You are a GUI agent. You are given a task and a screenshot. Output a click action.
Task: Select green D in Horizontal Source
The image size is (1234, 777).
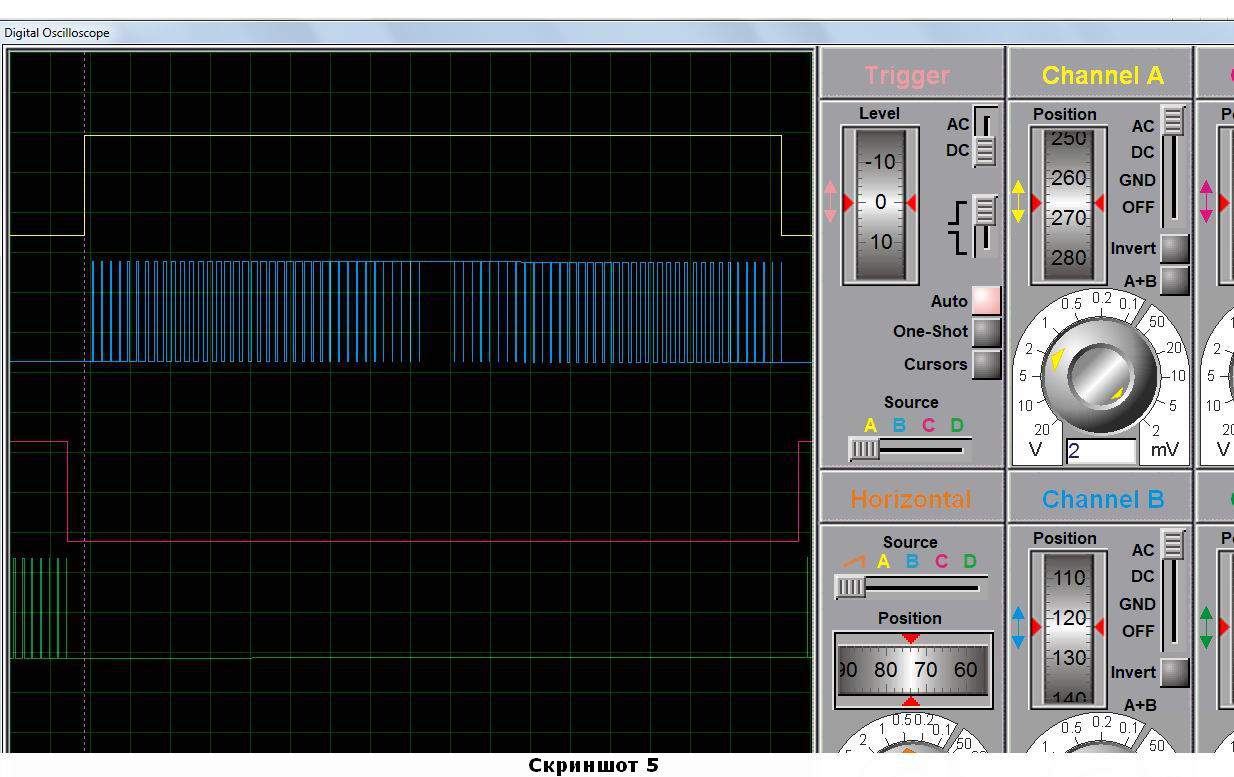point(970,562)
